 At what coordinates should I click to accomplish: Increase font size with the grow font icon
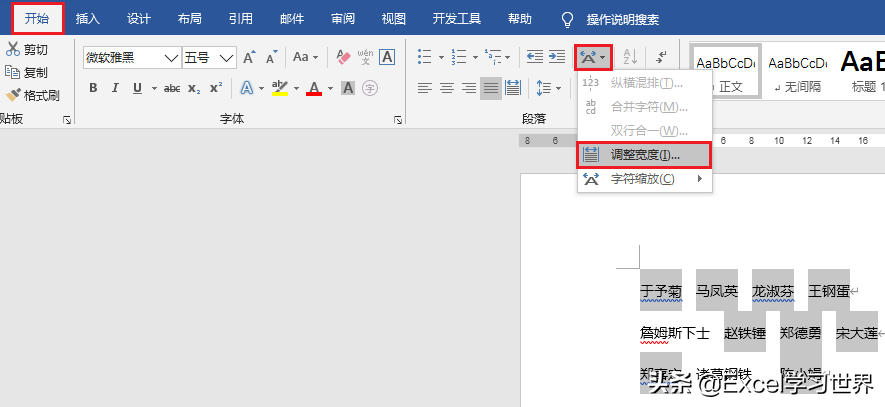(x=249, y=58)
